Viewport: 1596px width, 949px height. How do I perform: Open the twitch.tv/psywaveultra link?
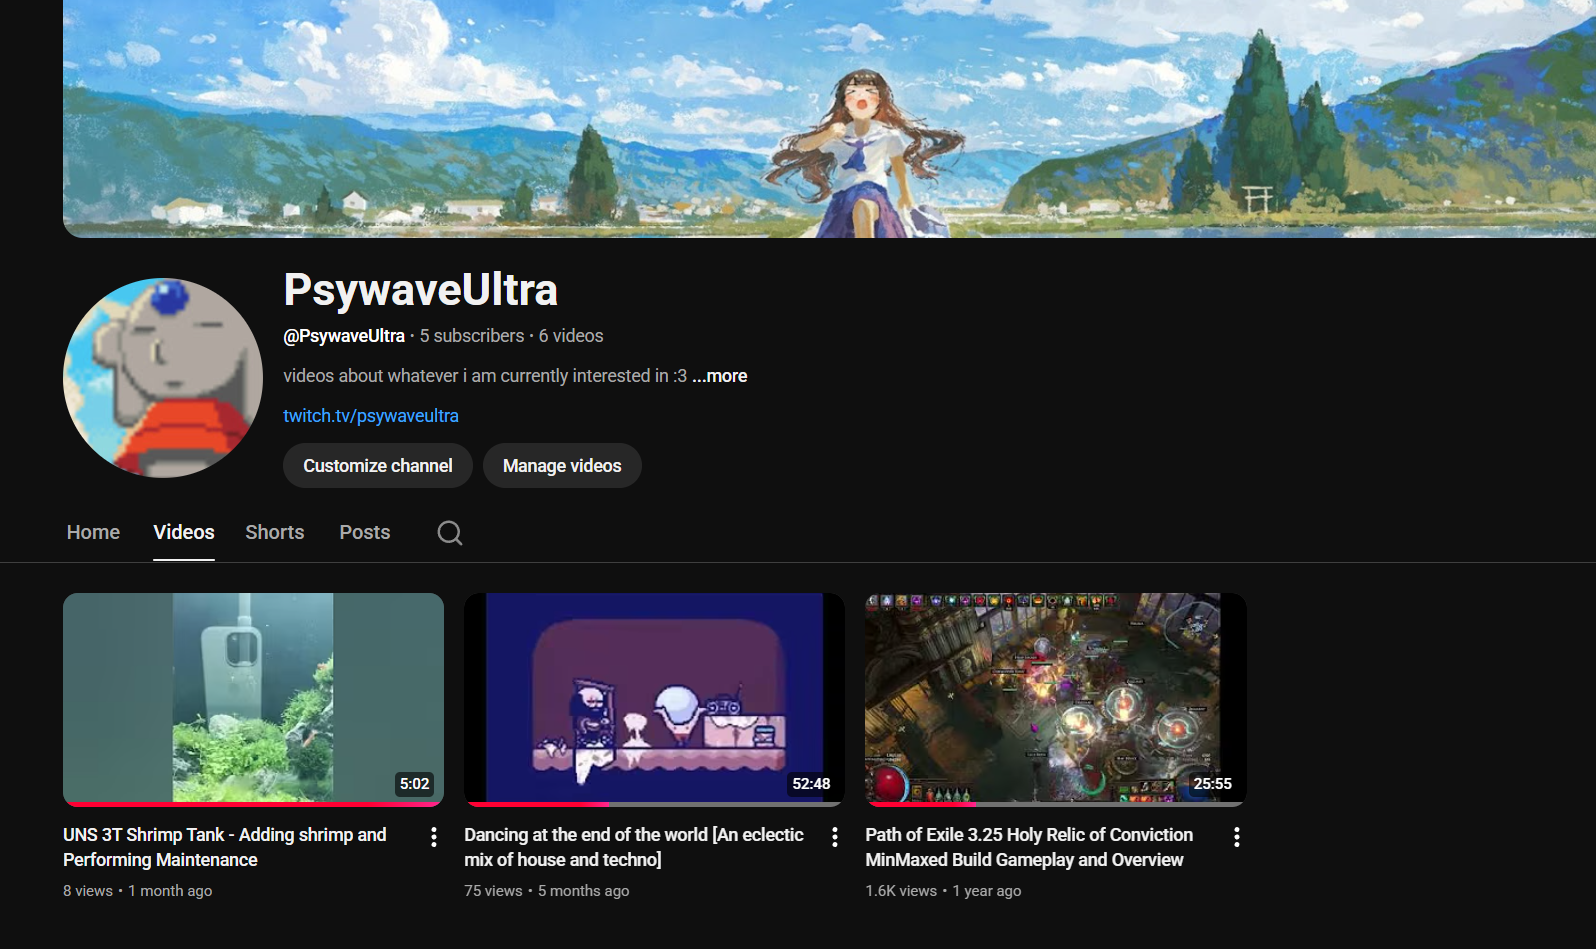(x=371, y=416)
